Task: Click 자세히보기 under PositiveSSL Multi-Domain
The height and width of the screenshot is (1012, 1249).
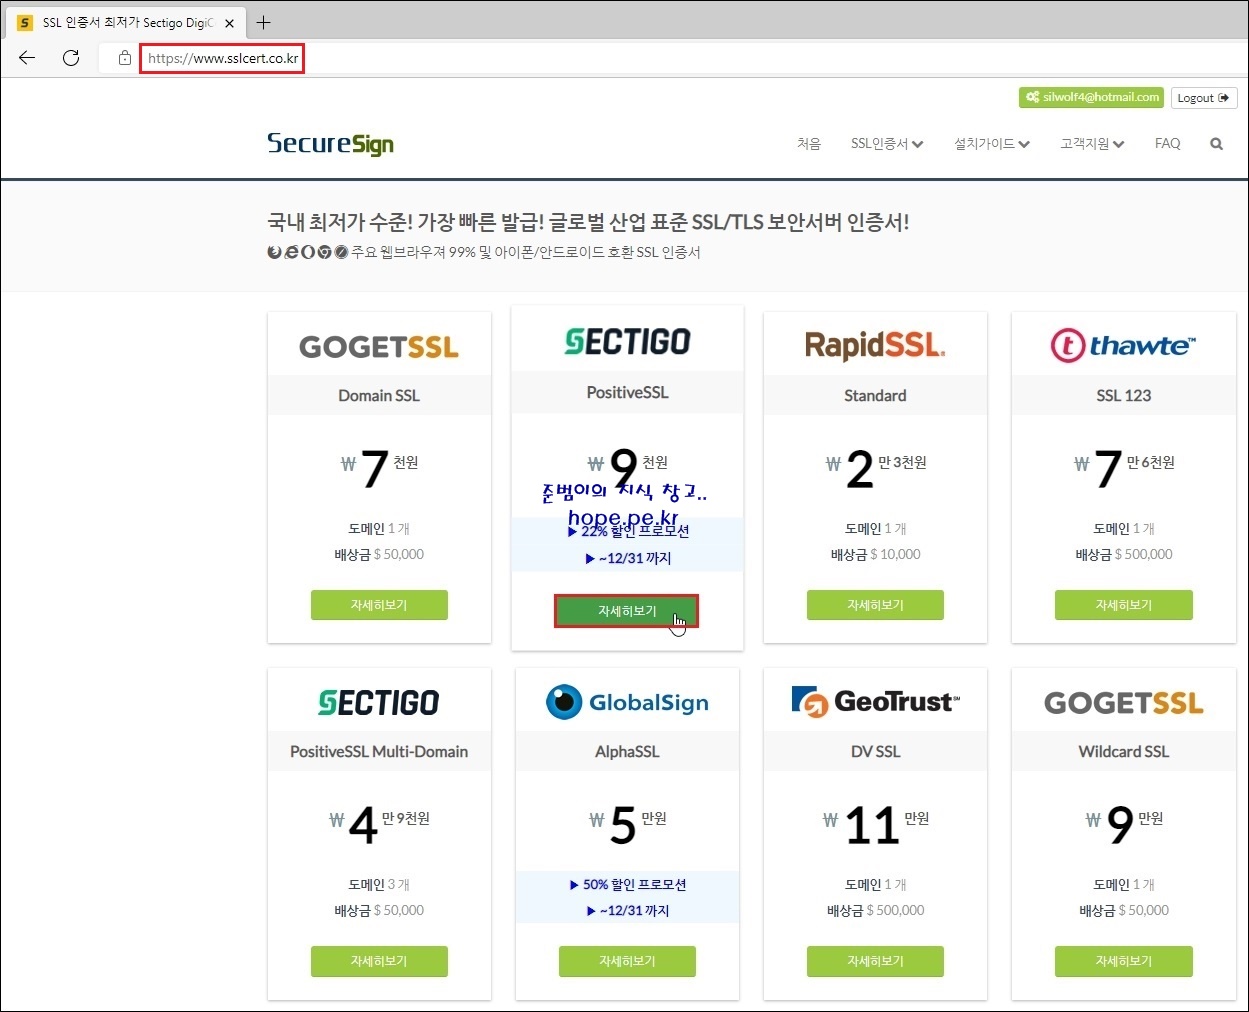Action: click(x=379, y=961)
